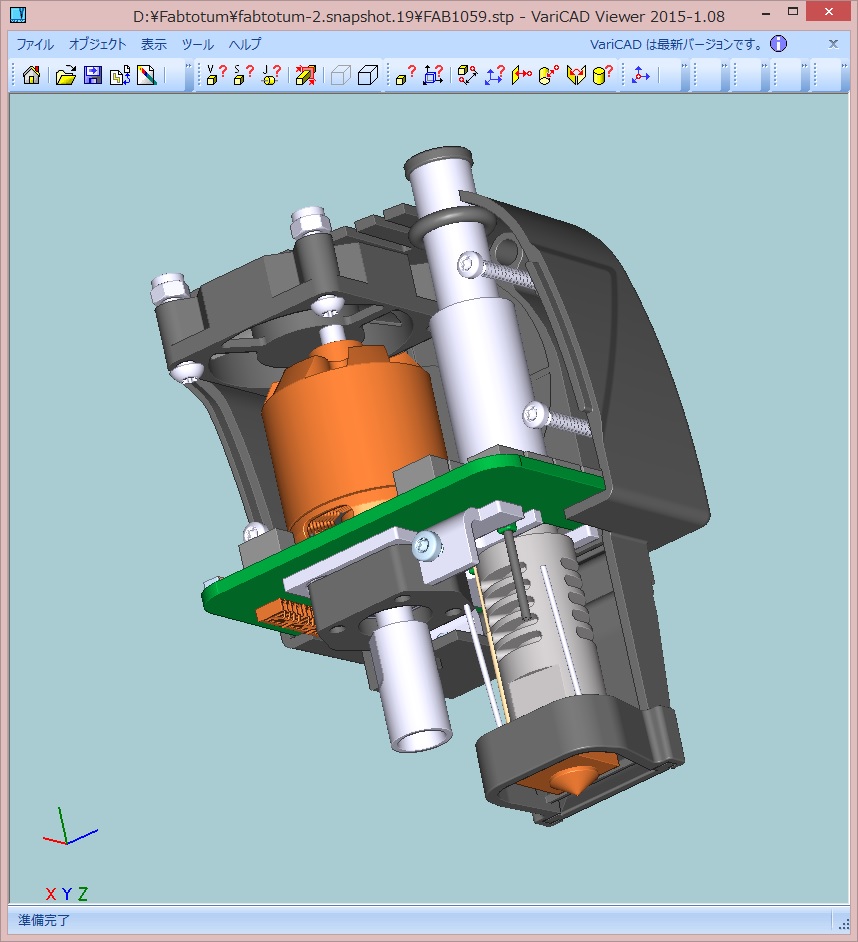The image size is (858, 942).
Task: Open the 表示 menu
Action: tap(154, 44)
